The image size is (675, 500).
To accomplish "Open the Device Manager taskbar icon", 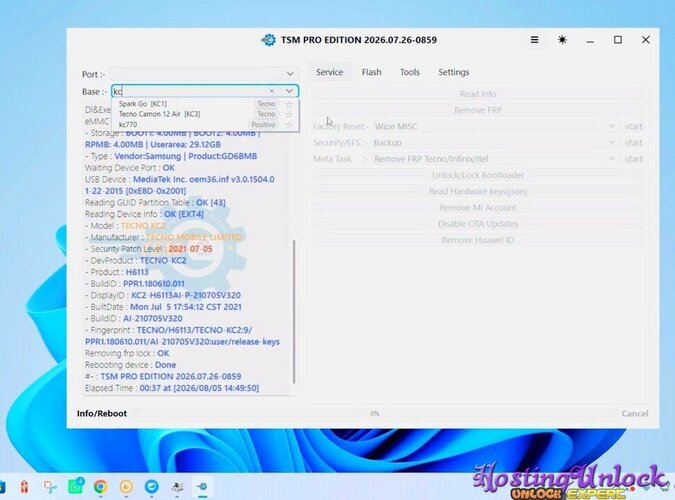I will tap(177, 487).
